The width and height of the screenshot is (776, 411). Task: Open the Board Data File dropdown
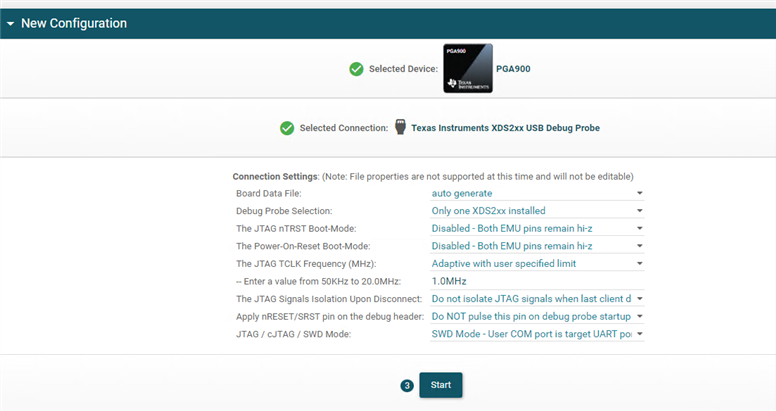537,193
